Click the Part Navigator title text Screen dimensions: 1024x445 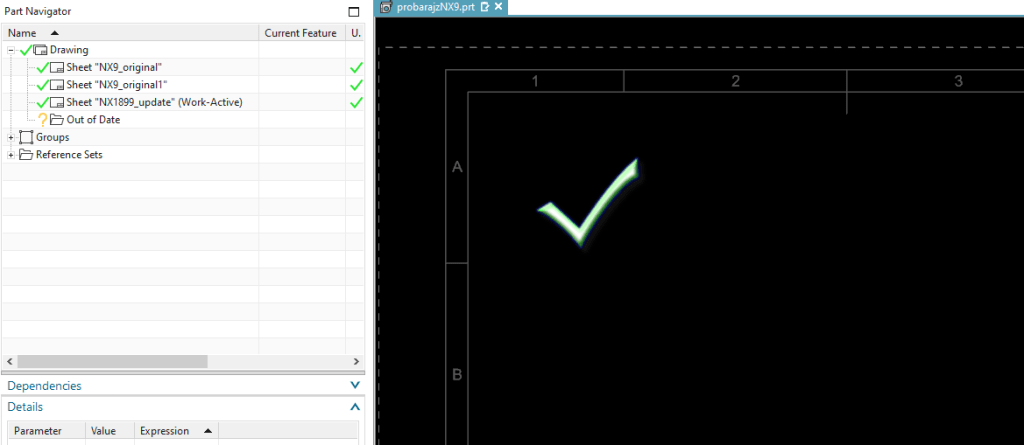point(38,11)
